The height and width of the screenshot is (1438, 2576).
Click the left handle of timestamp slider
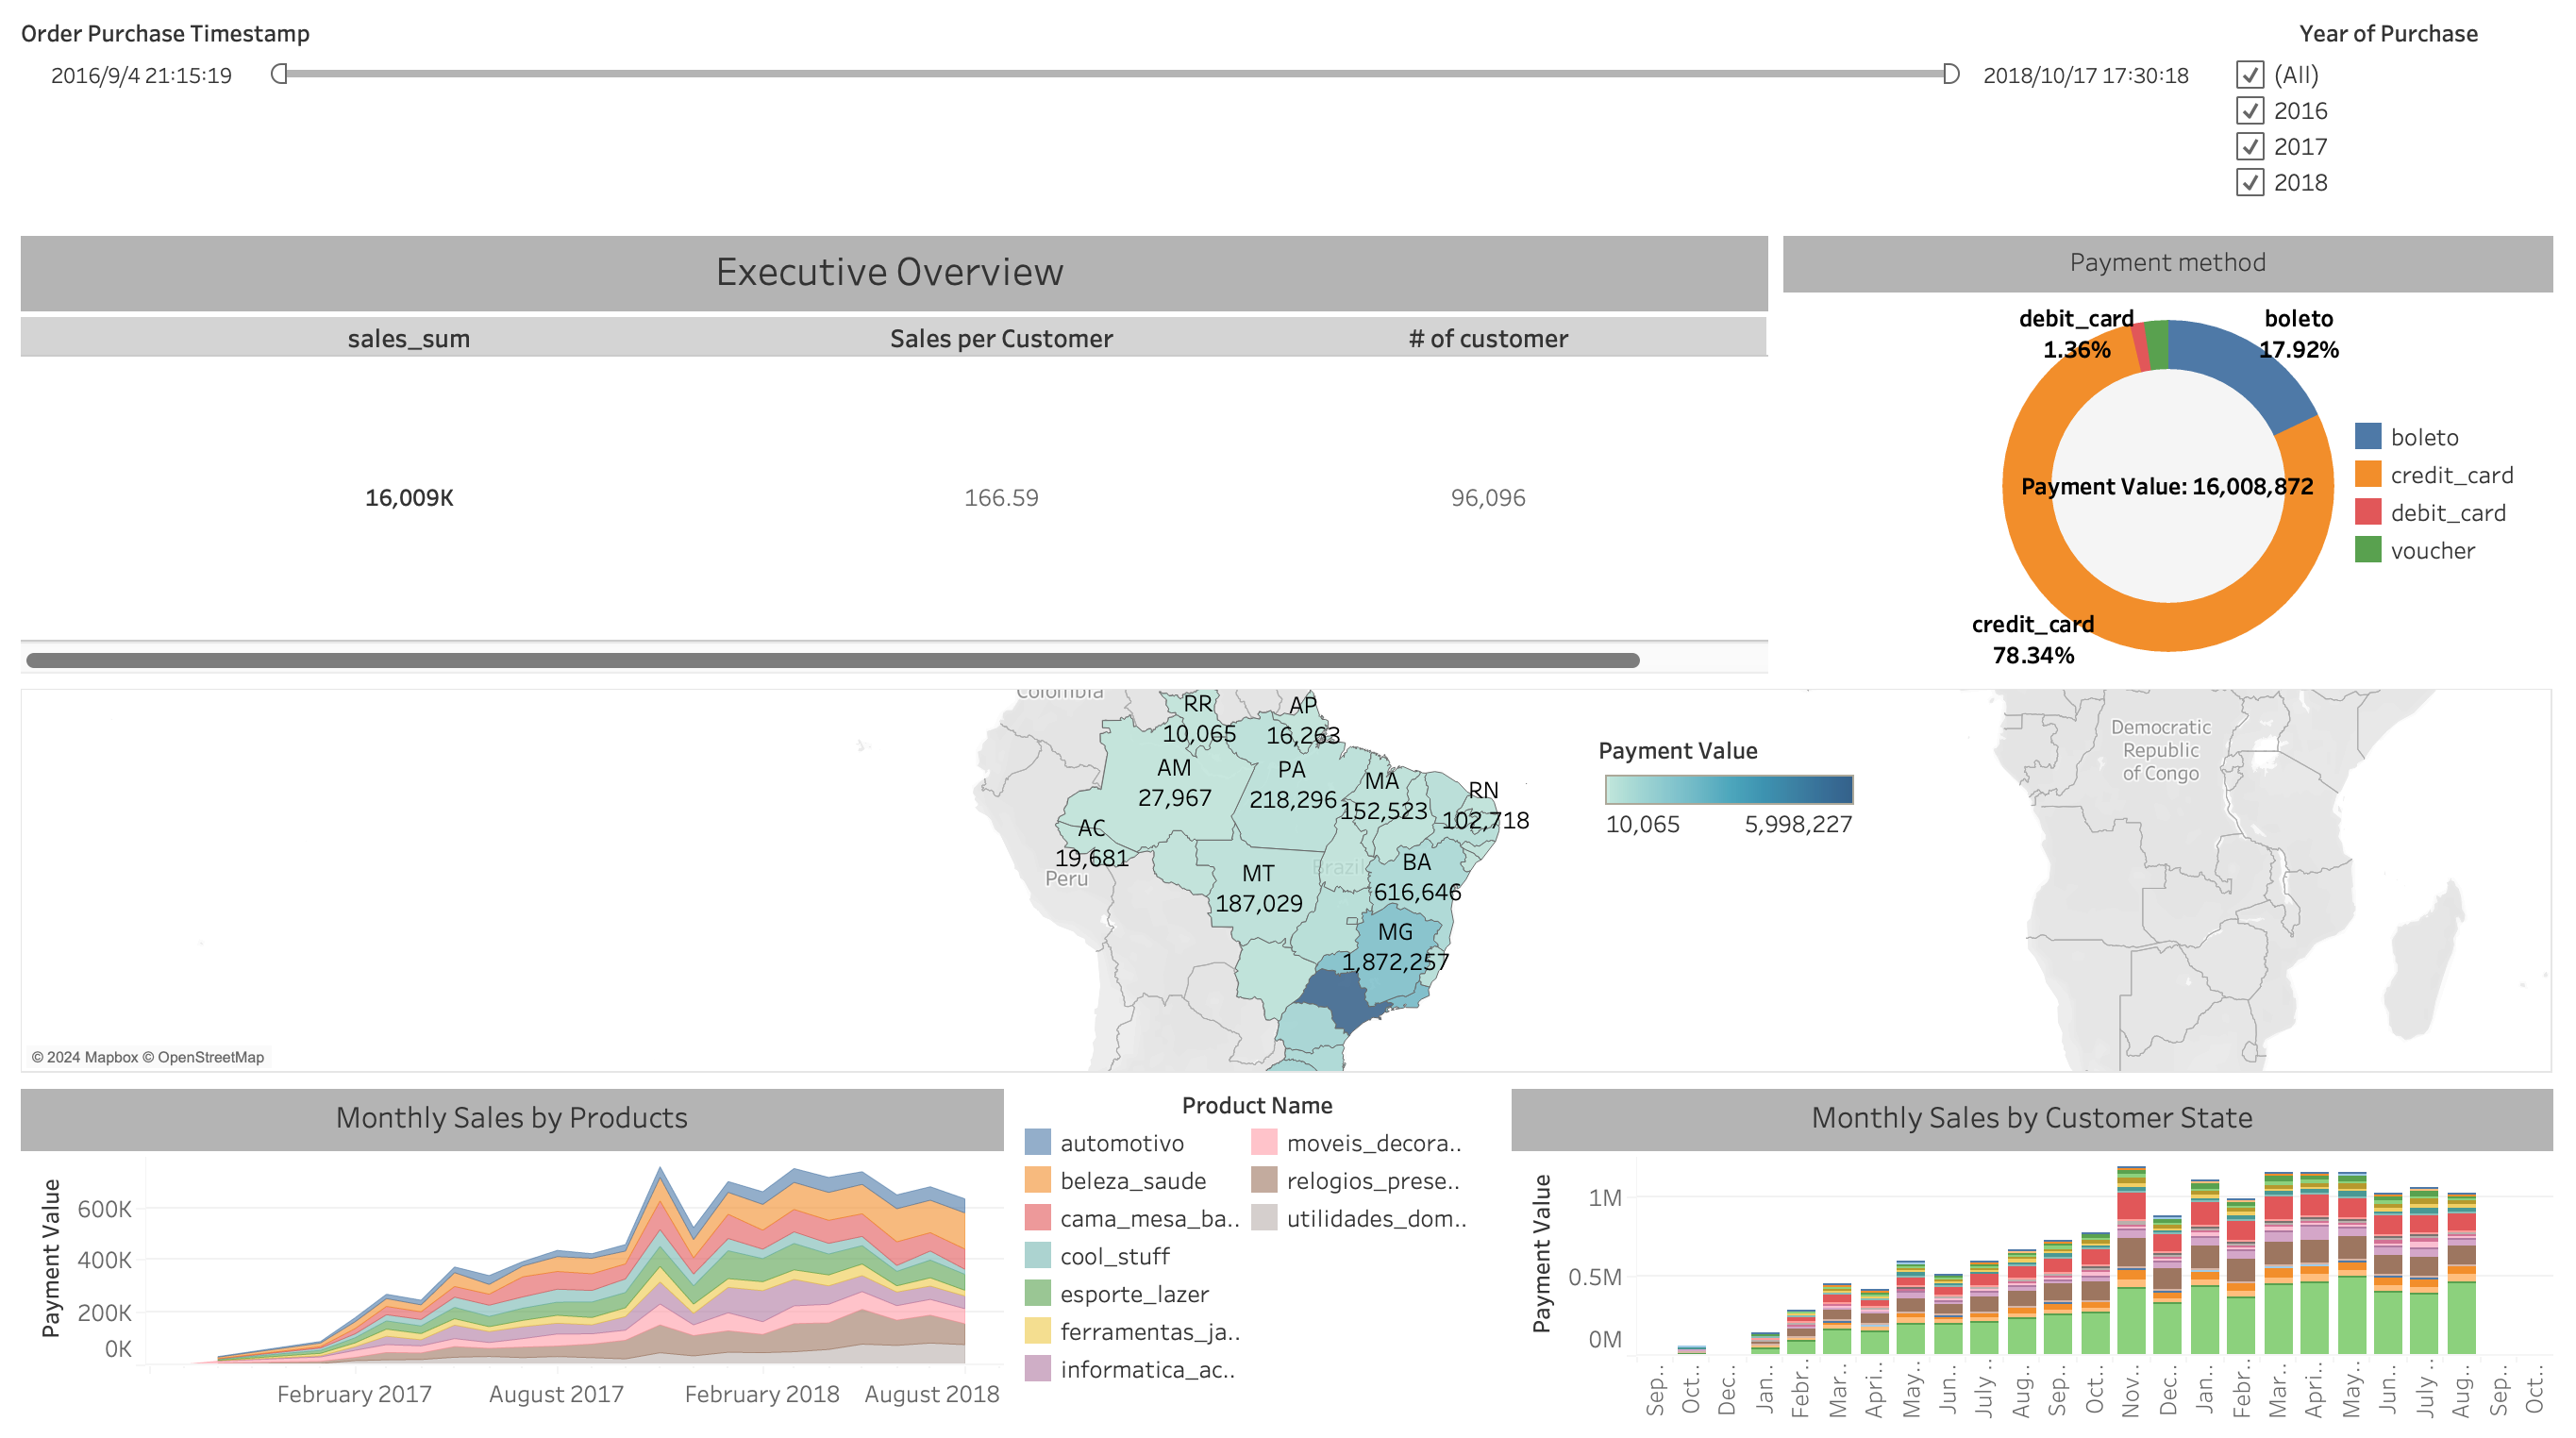pyautogui.click(x=279, y=74)
